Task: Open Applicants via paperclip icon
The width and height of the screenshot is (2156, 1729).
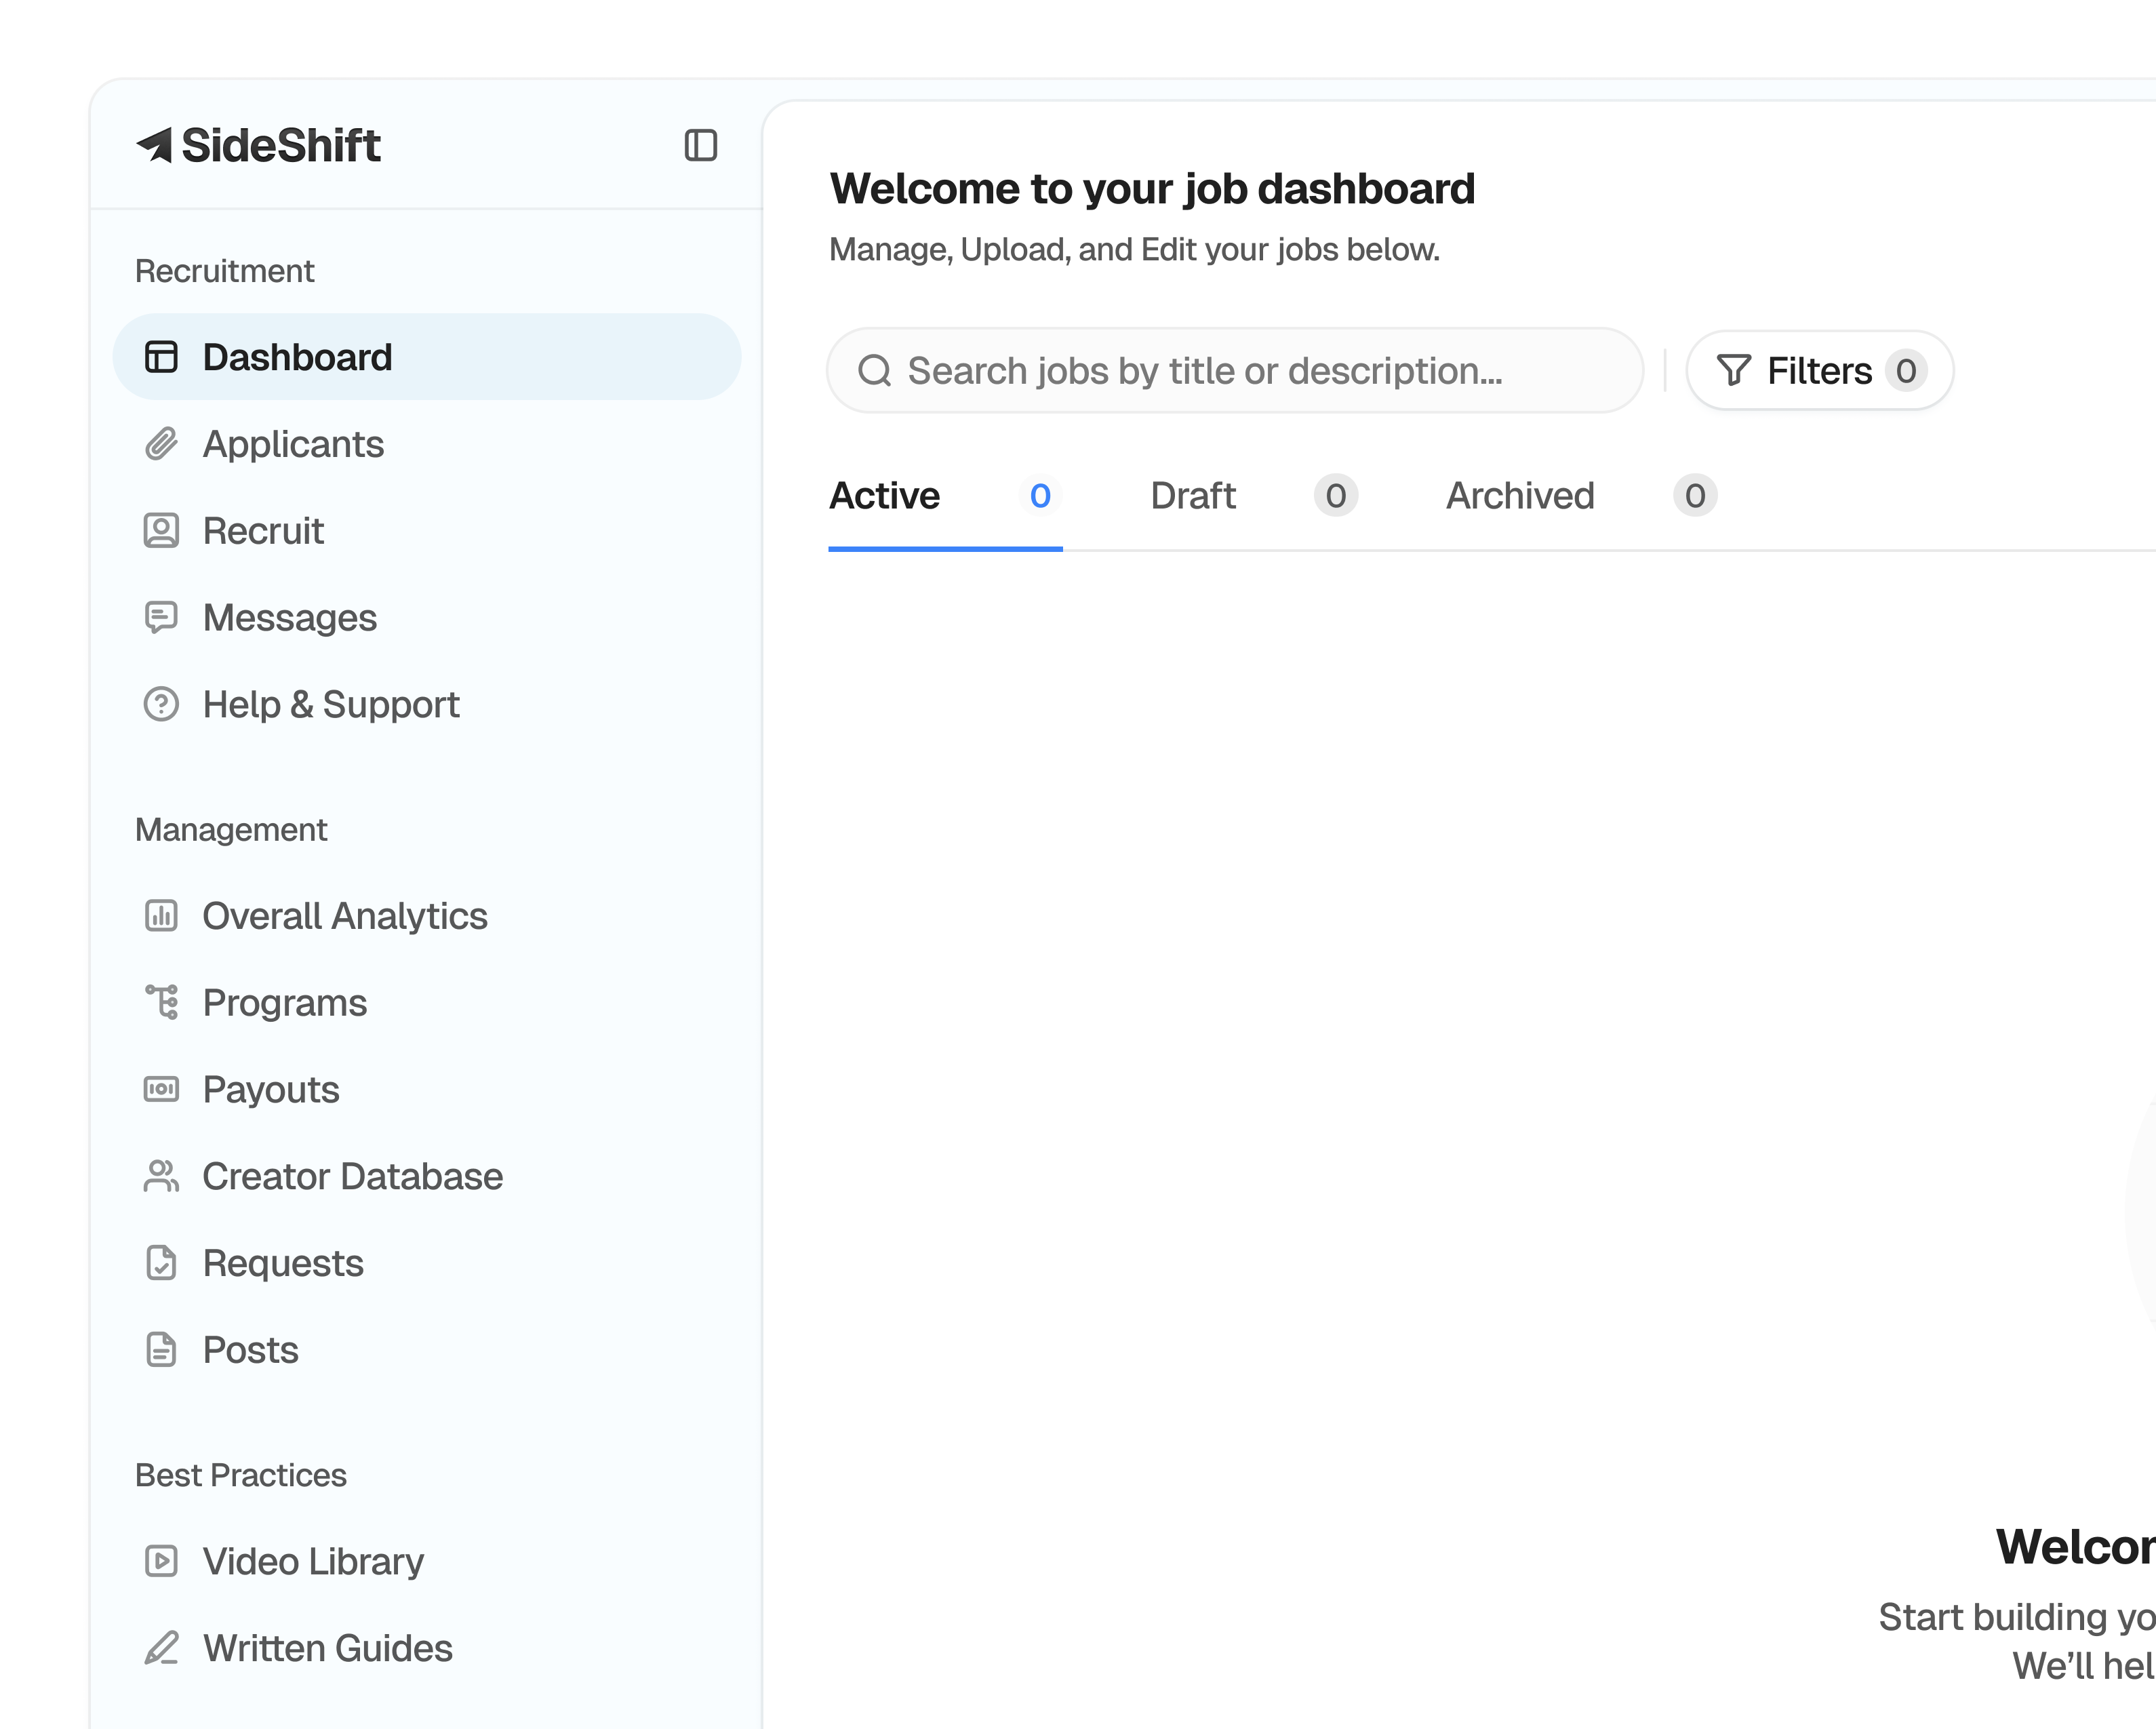Action: click(x=161, y=444)
